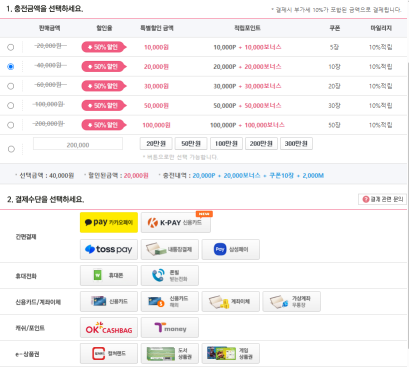Choose 게임 상품권 game voucher option
Image resolution: width=409 pixels, height=367 pixels.
tap(231, 353)
